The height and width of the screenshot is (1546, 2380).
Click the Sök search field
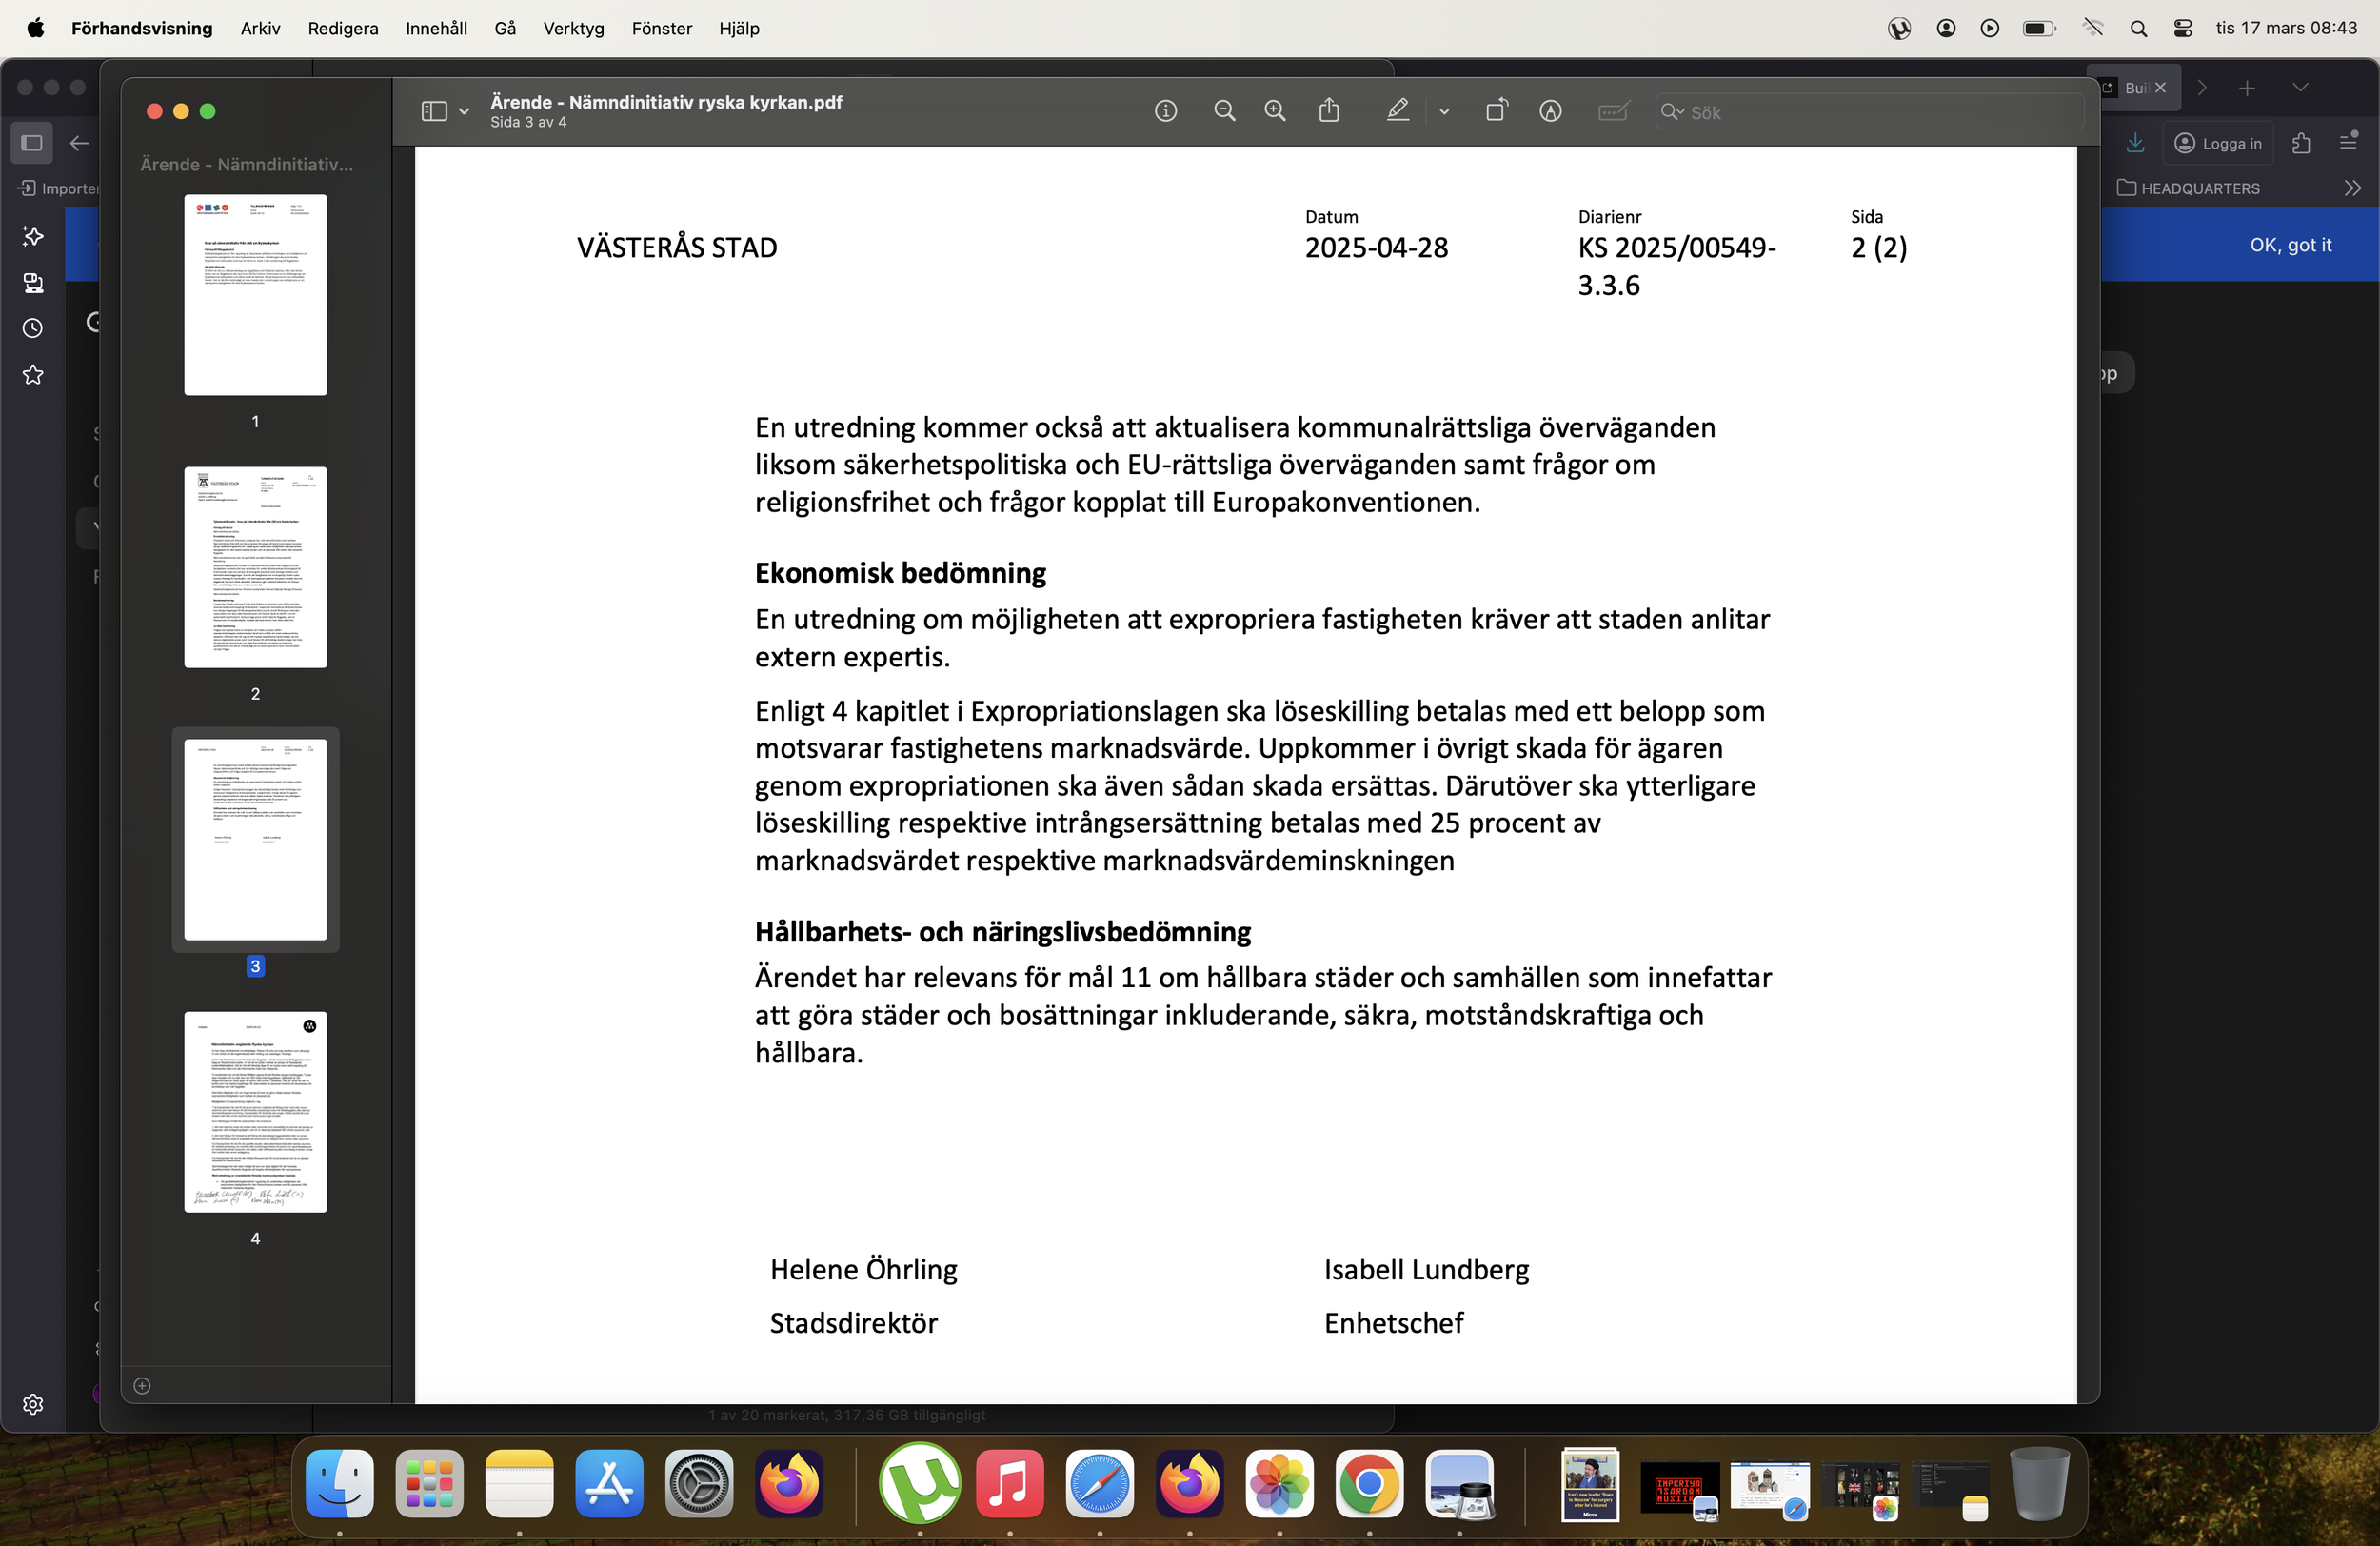[1880, 112]
